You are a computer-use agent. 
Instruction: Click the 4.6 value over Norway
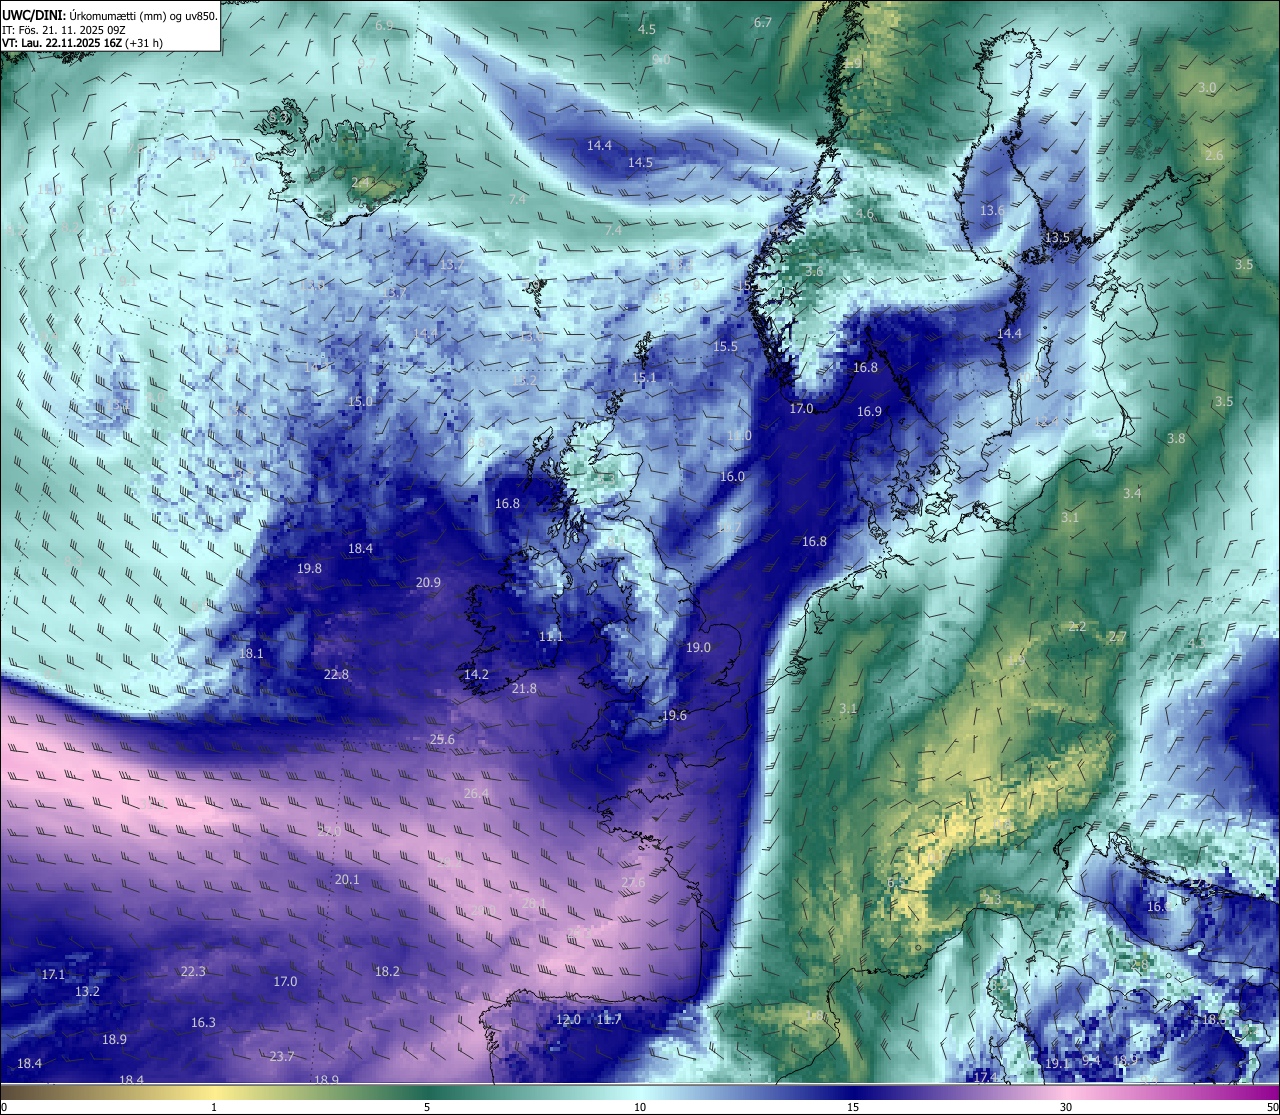pyautogui.click(x=865, y=213)
